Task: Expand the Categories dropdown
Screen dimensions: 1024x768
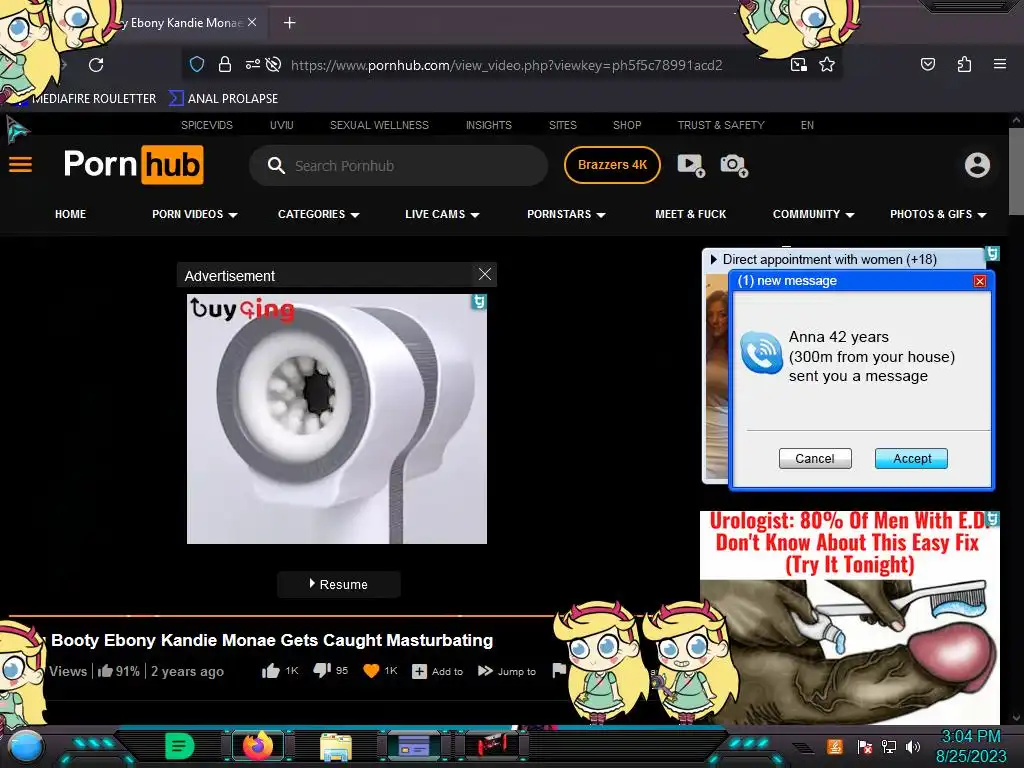Action: click(355, 215)
